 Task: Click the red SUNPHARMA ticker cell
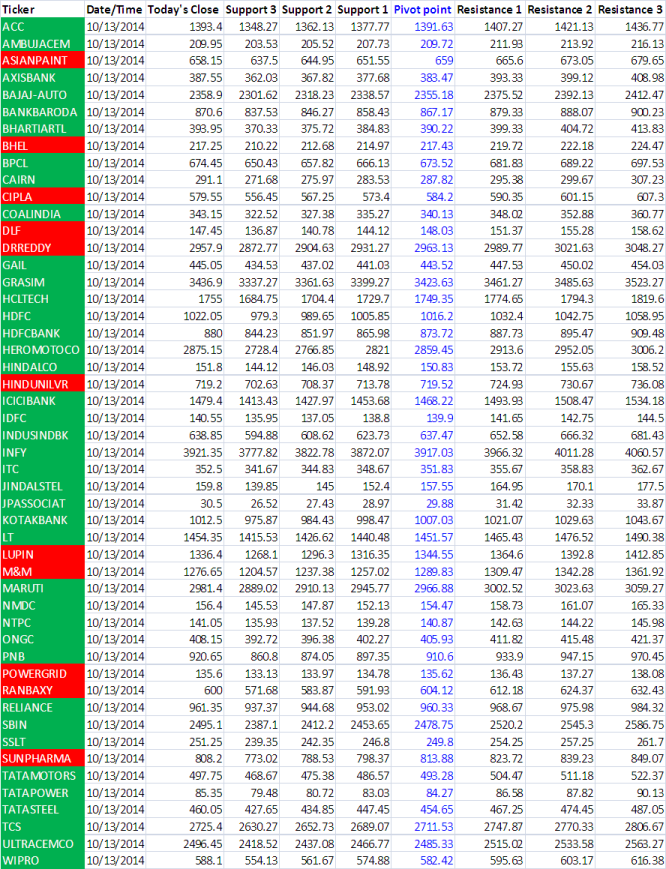[43, 758]
